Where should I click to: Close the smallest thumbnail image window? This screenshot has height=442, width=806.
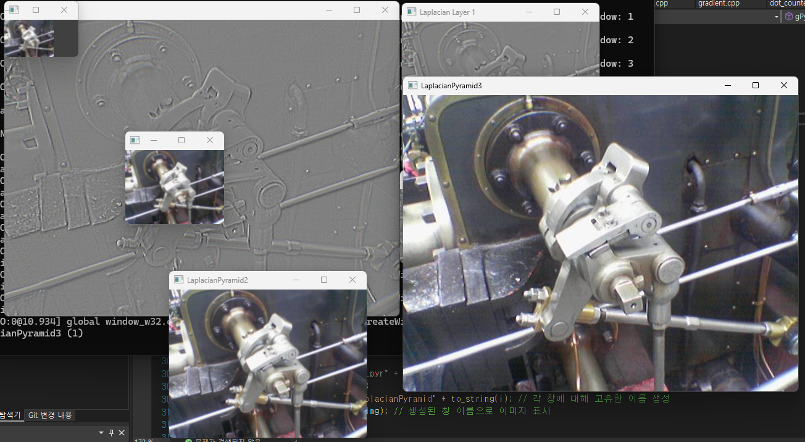coord(64,10)
